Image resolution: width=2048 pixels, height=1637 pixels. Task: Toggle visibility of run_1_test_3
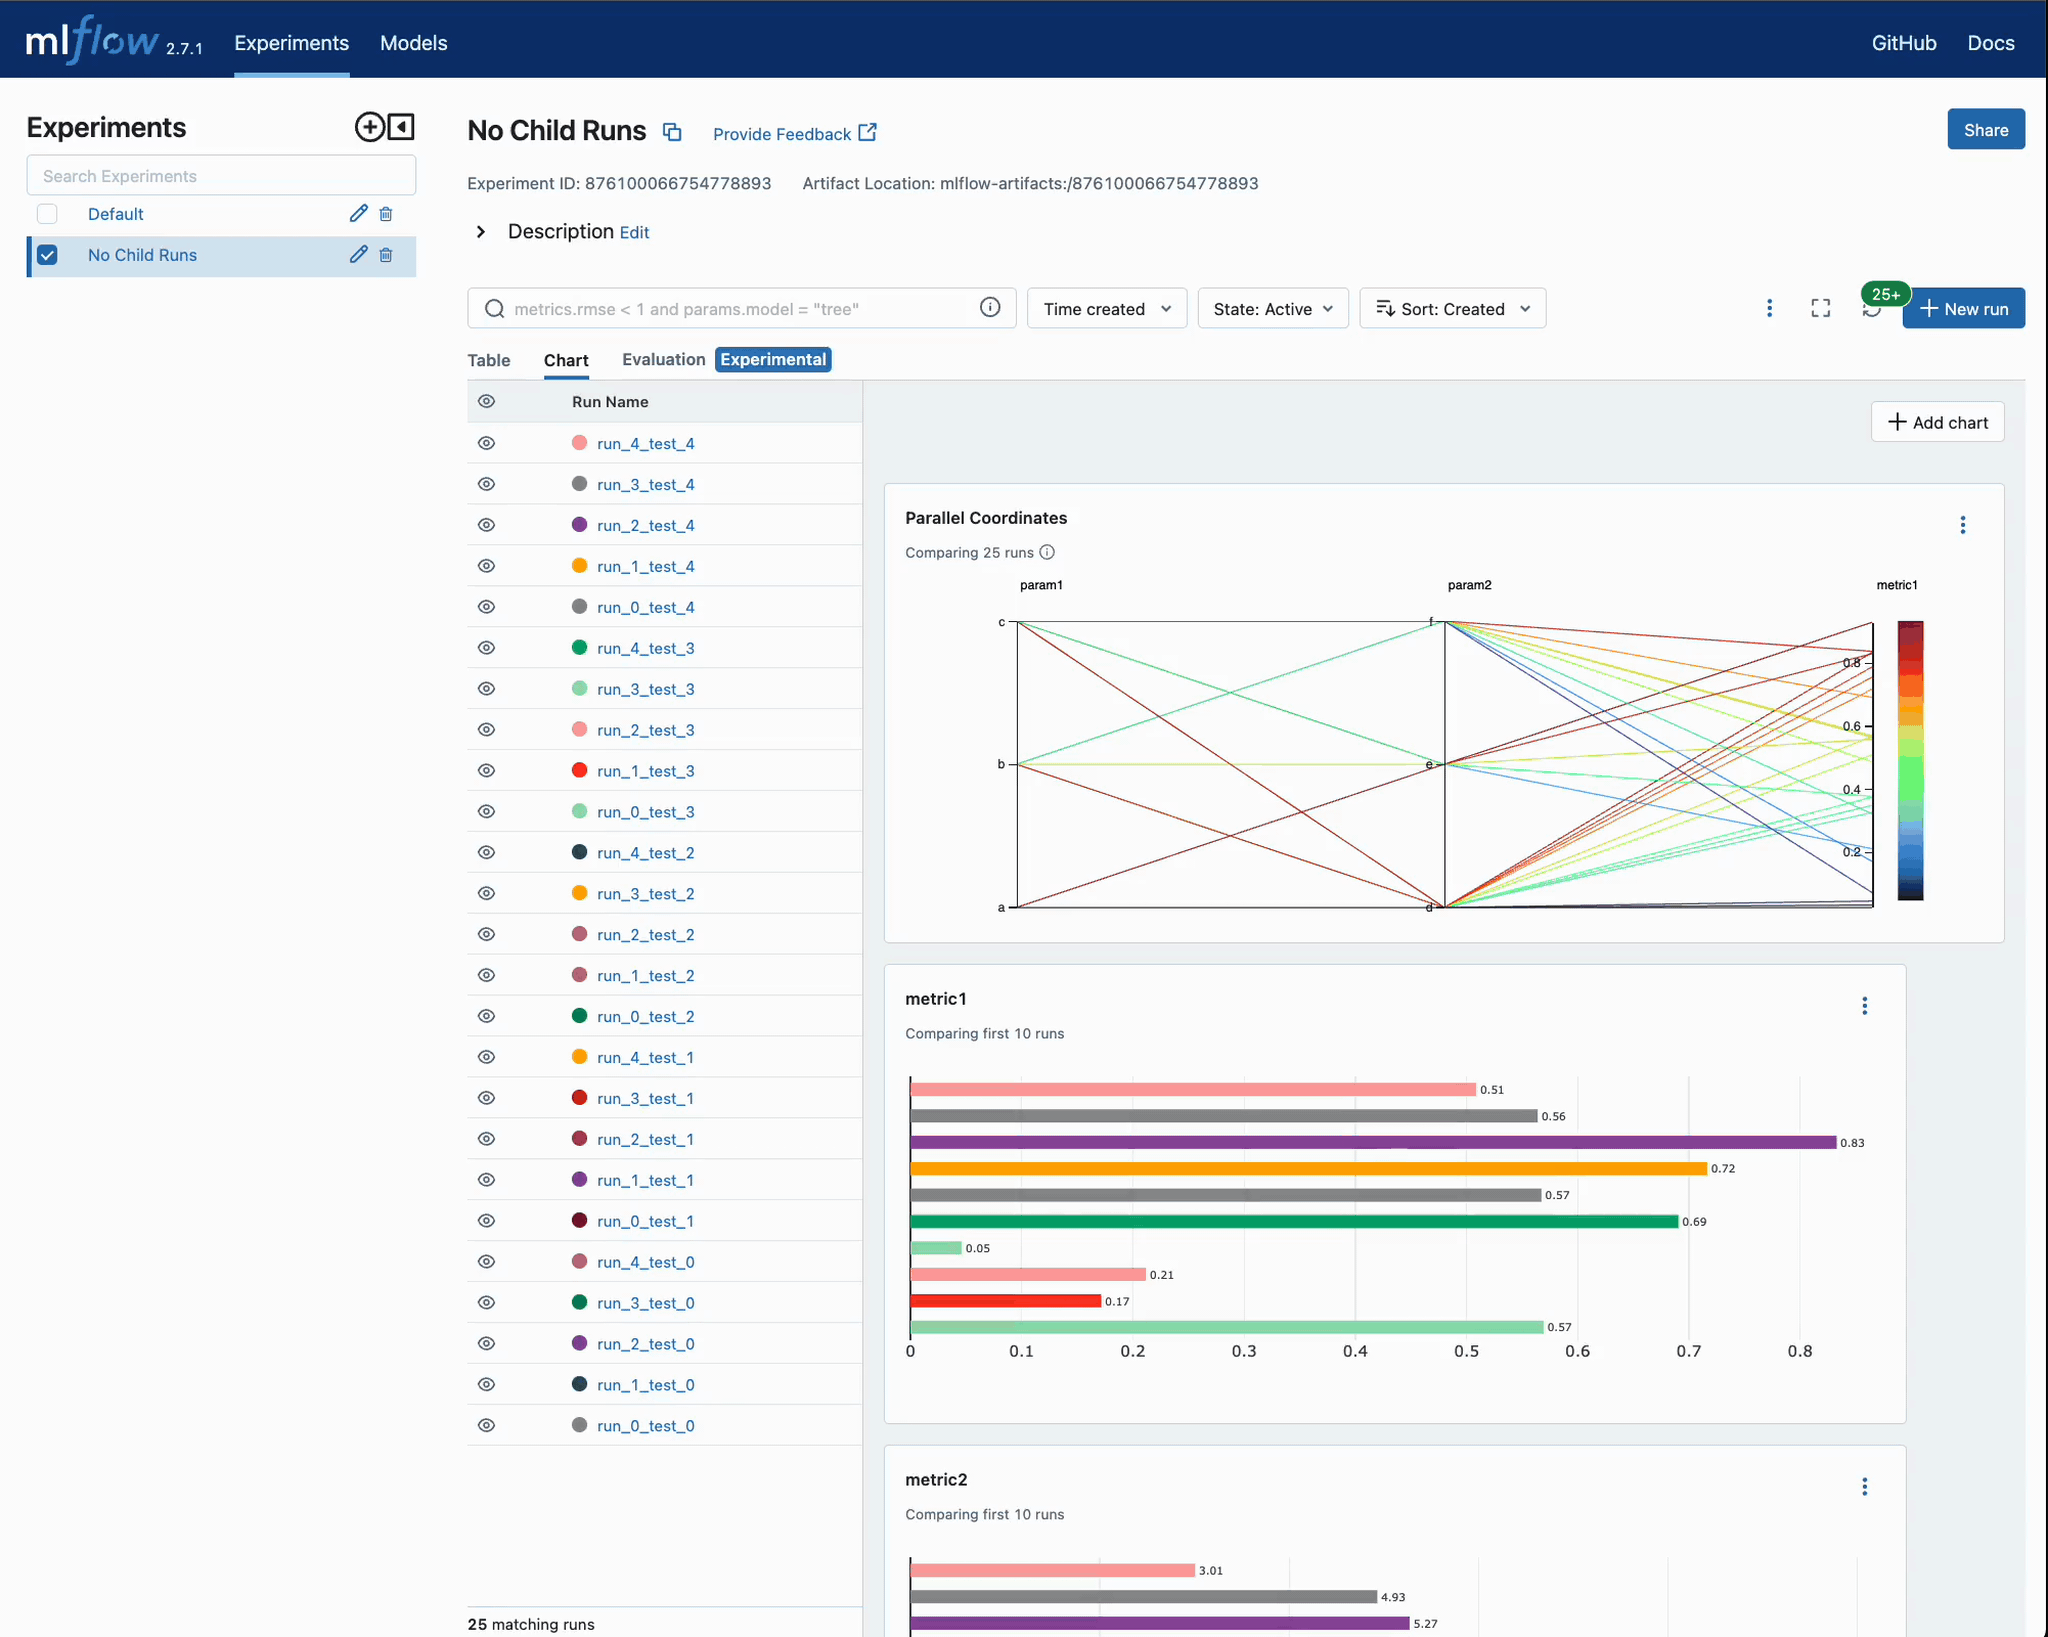point(487,771)
